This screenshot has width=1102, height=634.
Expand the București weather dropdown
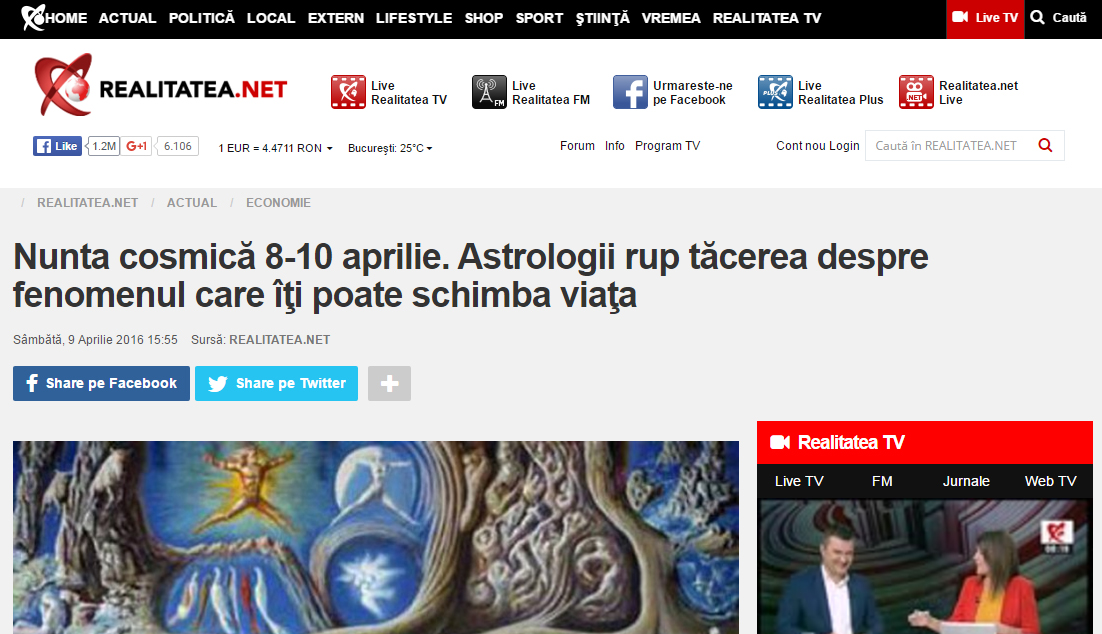click(390, 148)
